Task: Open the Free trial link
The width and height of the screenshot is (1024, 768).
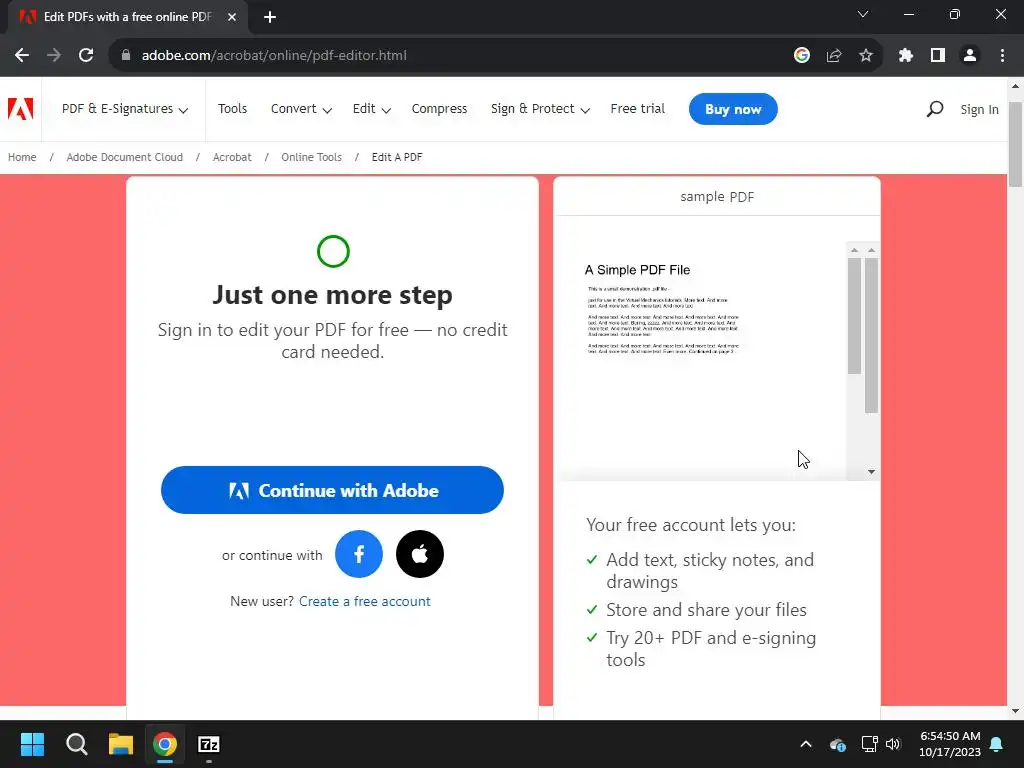Action: 637,109
